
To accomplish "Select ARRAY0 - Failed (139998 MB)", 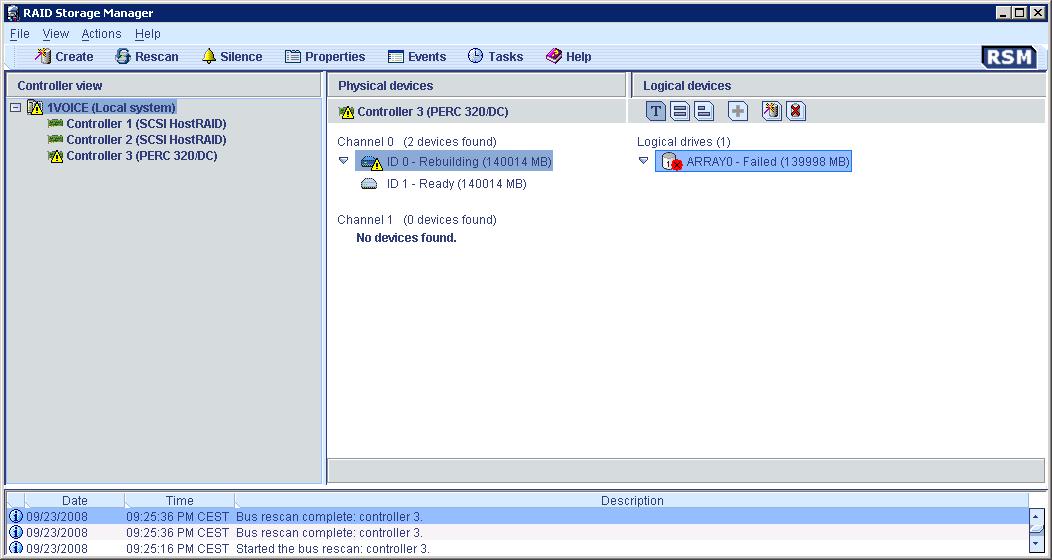I will 753,161.
